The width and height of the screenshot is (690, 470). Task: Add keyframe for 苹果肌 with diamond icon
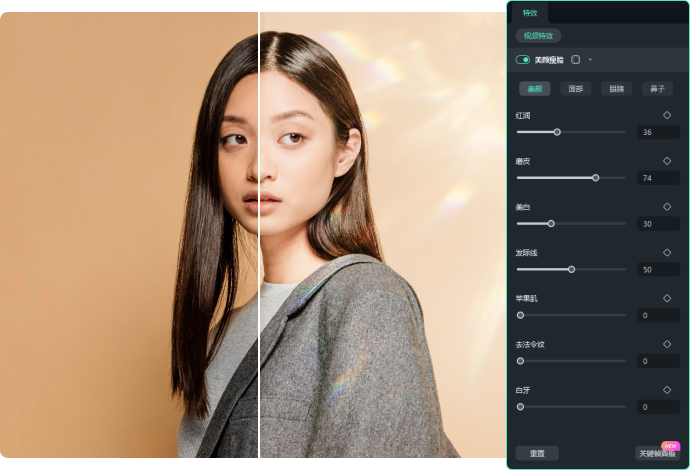tap(667, 298)
